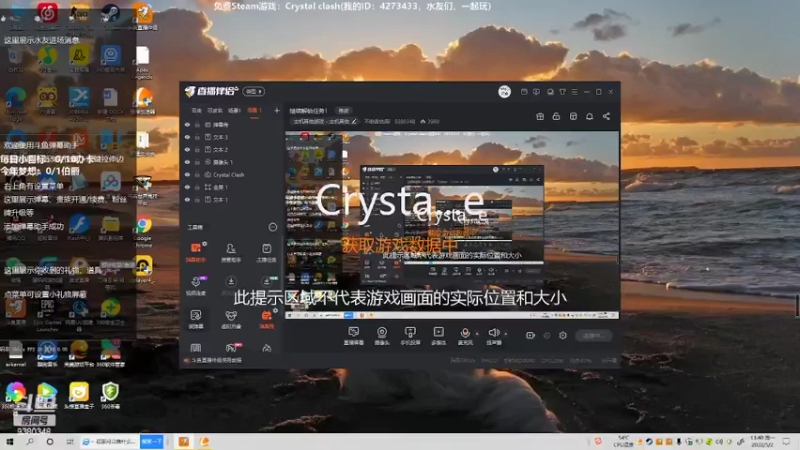Switch to the first scene tab
800x450 pixels.
tap(196, 111)
